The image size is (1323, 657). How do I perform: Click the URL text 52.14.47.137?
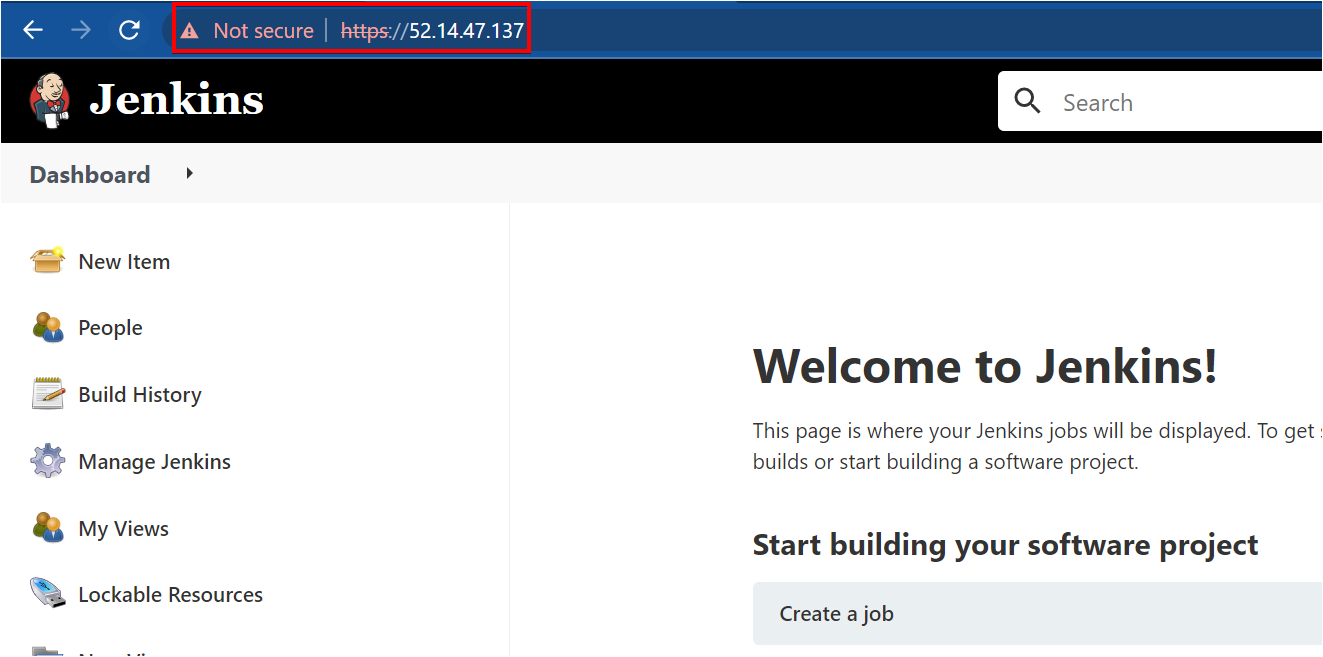coord(466,31)
